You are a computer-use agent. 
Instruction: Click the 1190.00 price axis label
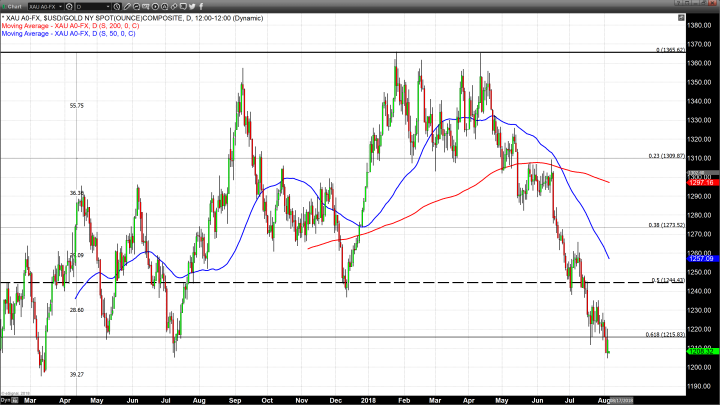point(700,386)
